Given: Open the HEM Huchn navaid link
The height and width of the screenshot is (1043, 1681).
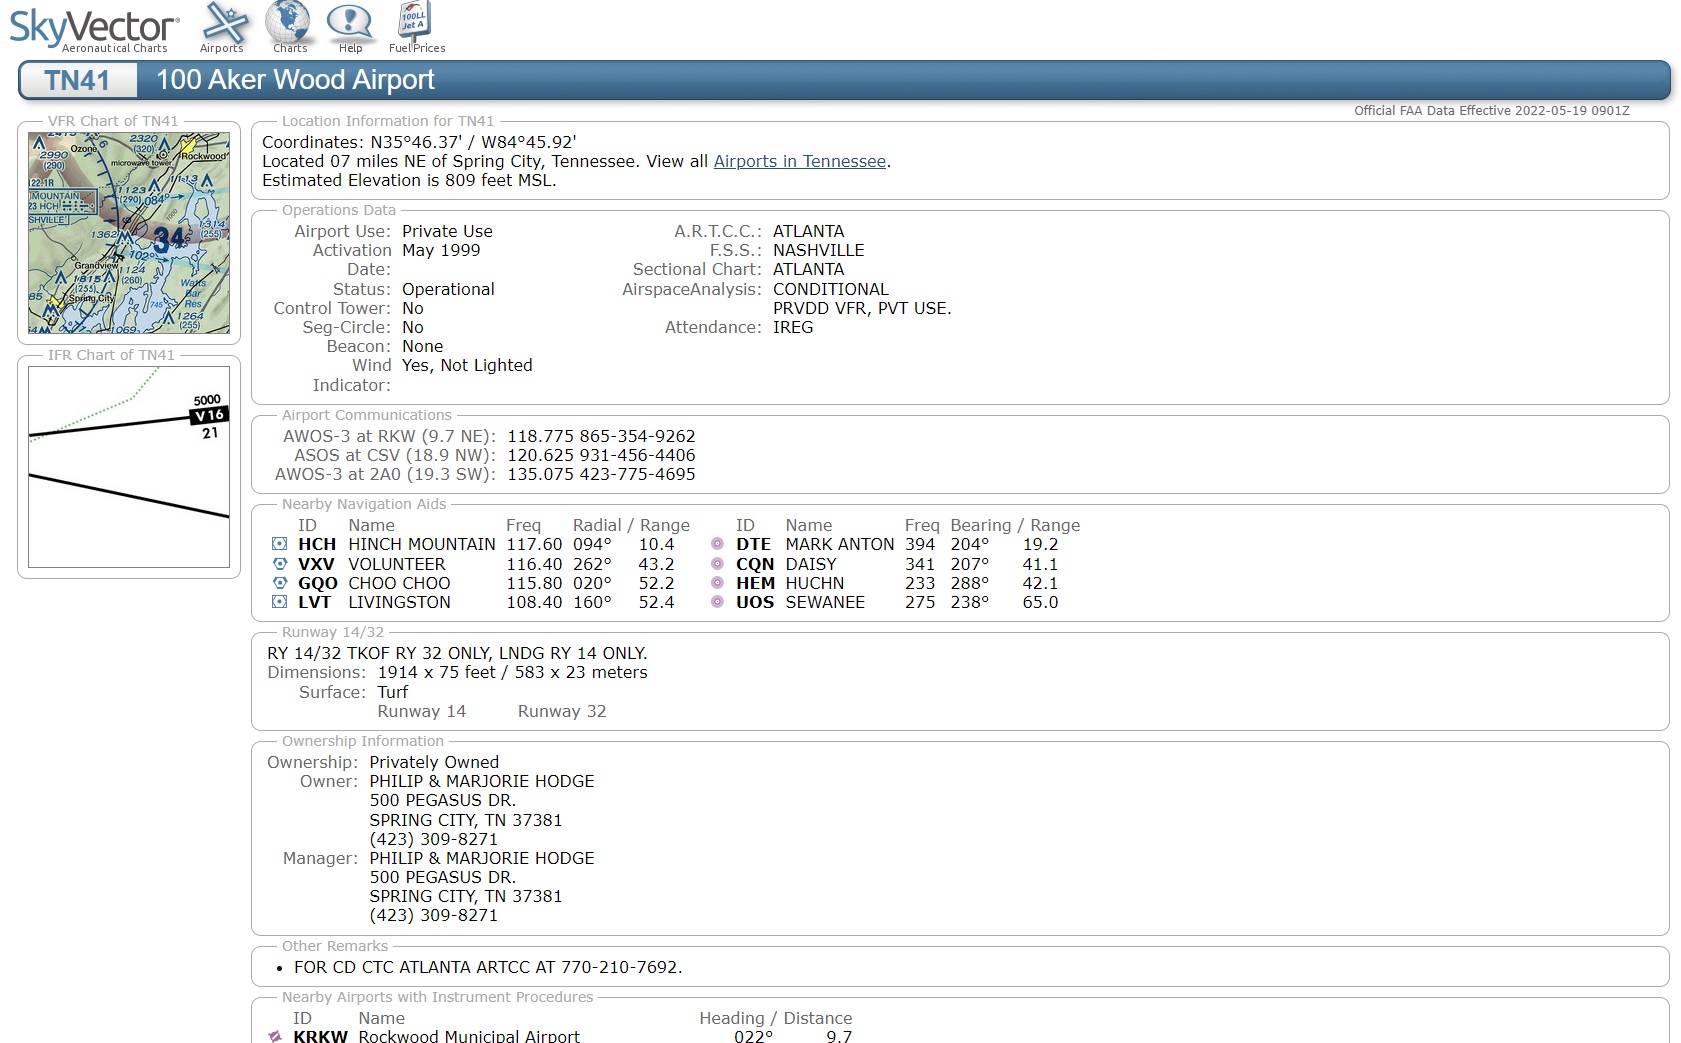Looking at the screenshot, I should pyautogui.click(x=755, y=583).
